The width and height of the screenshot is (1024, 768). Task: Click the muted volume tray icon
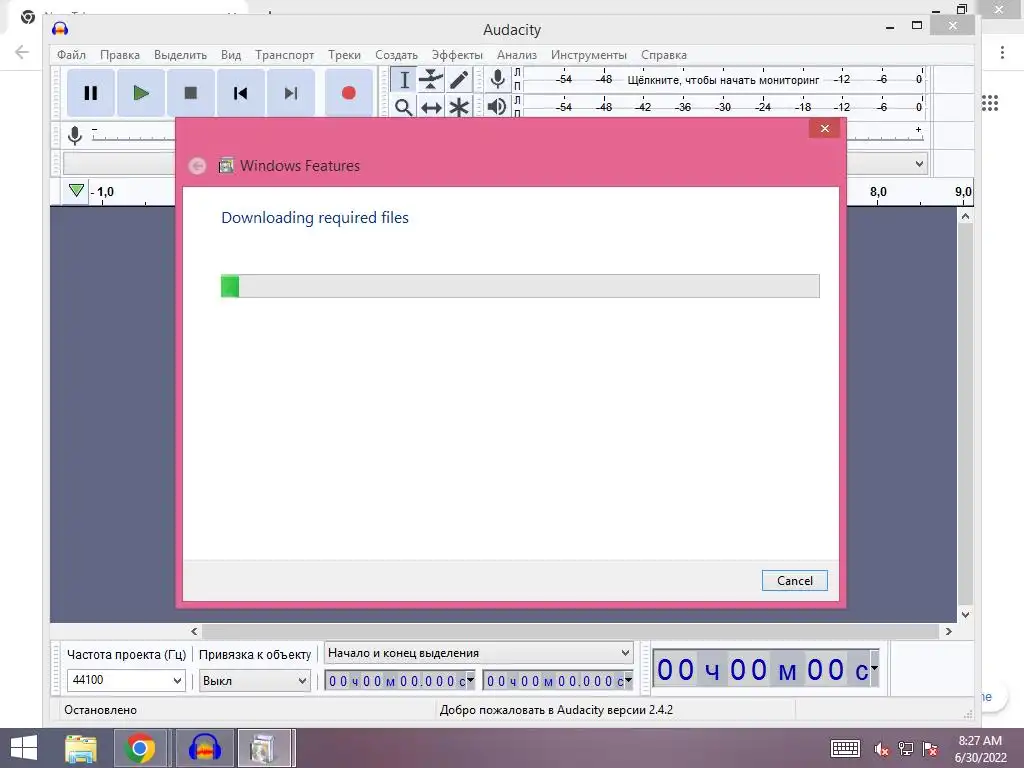pyautogui.click(x=882, y=749)
